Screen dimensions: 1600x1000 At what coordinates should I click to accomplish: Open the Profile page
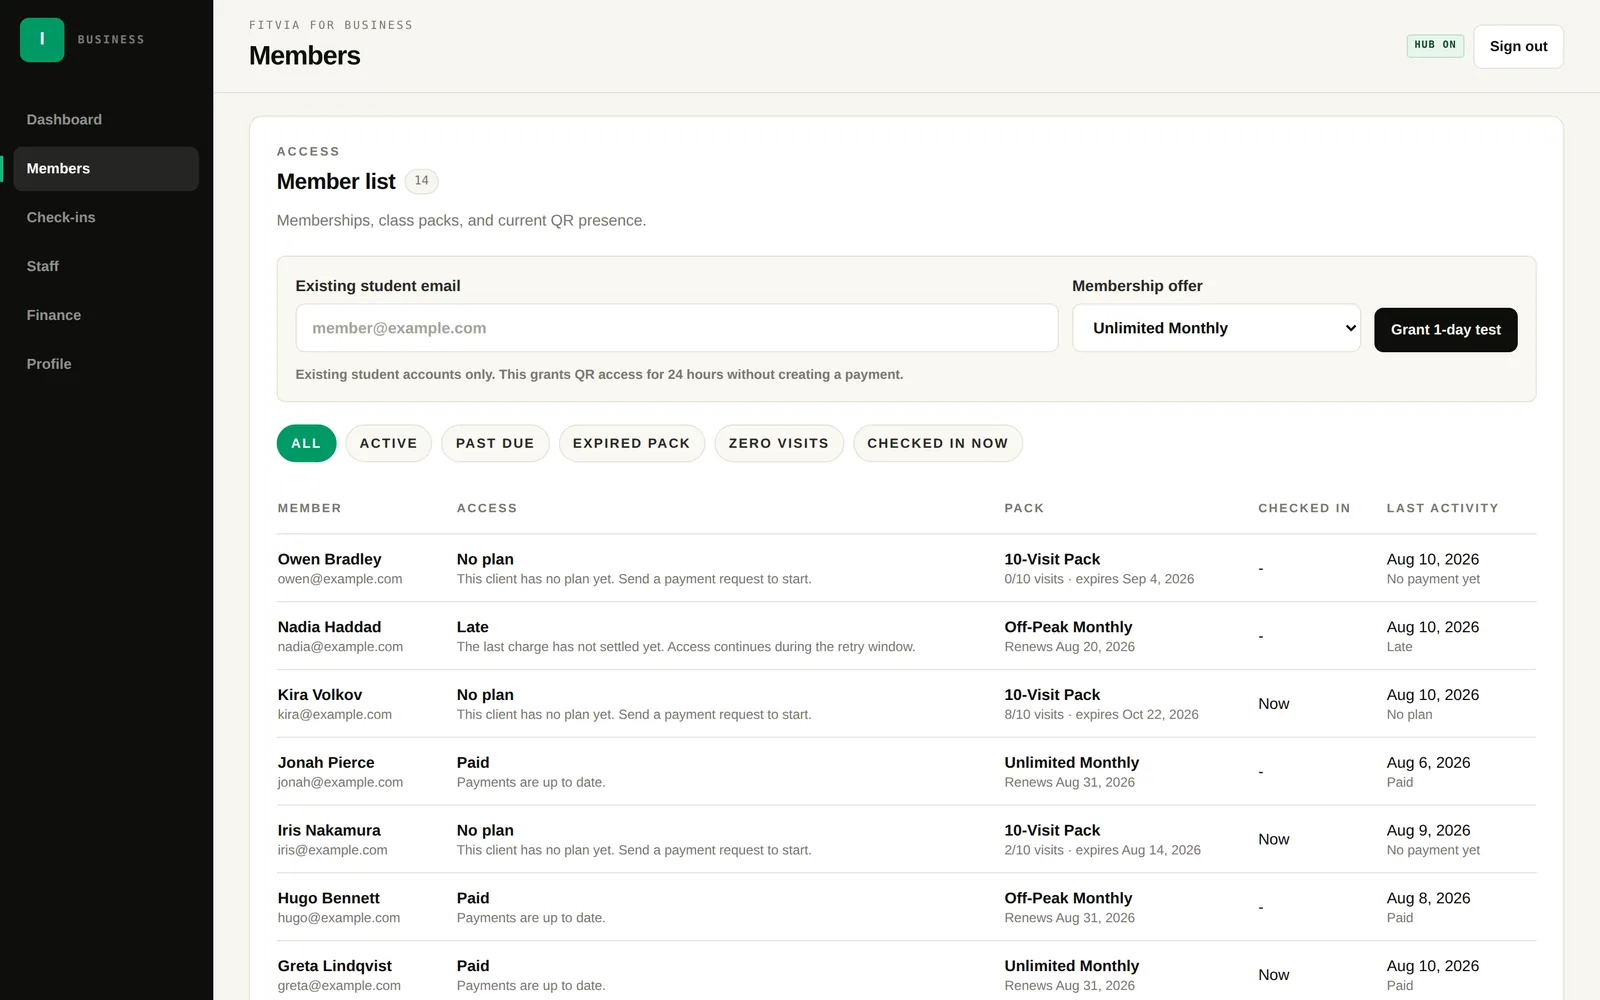pyautogui.click(x=49, y=365)
